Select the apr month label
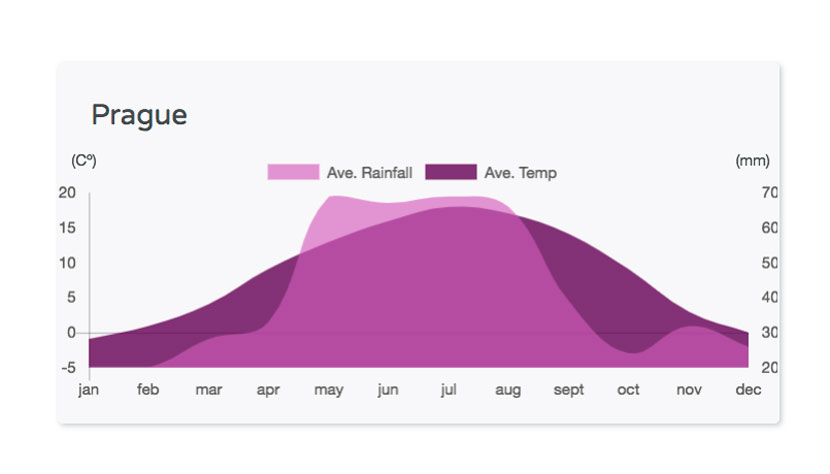The width and height of the screenshot is (830, 474). point(268,390)
